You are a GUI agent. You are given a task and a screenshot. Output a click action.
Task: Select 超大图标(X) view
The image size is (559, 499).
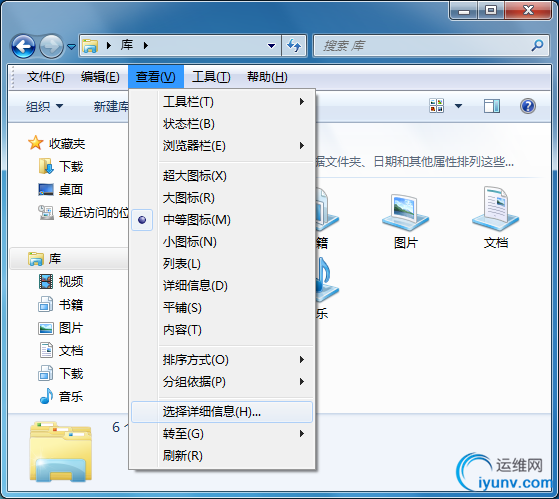coord(222,176)
